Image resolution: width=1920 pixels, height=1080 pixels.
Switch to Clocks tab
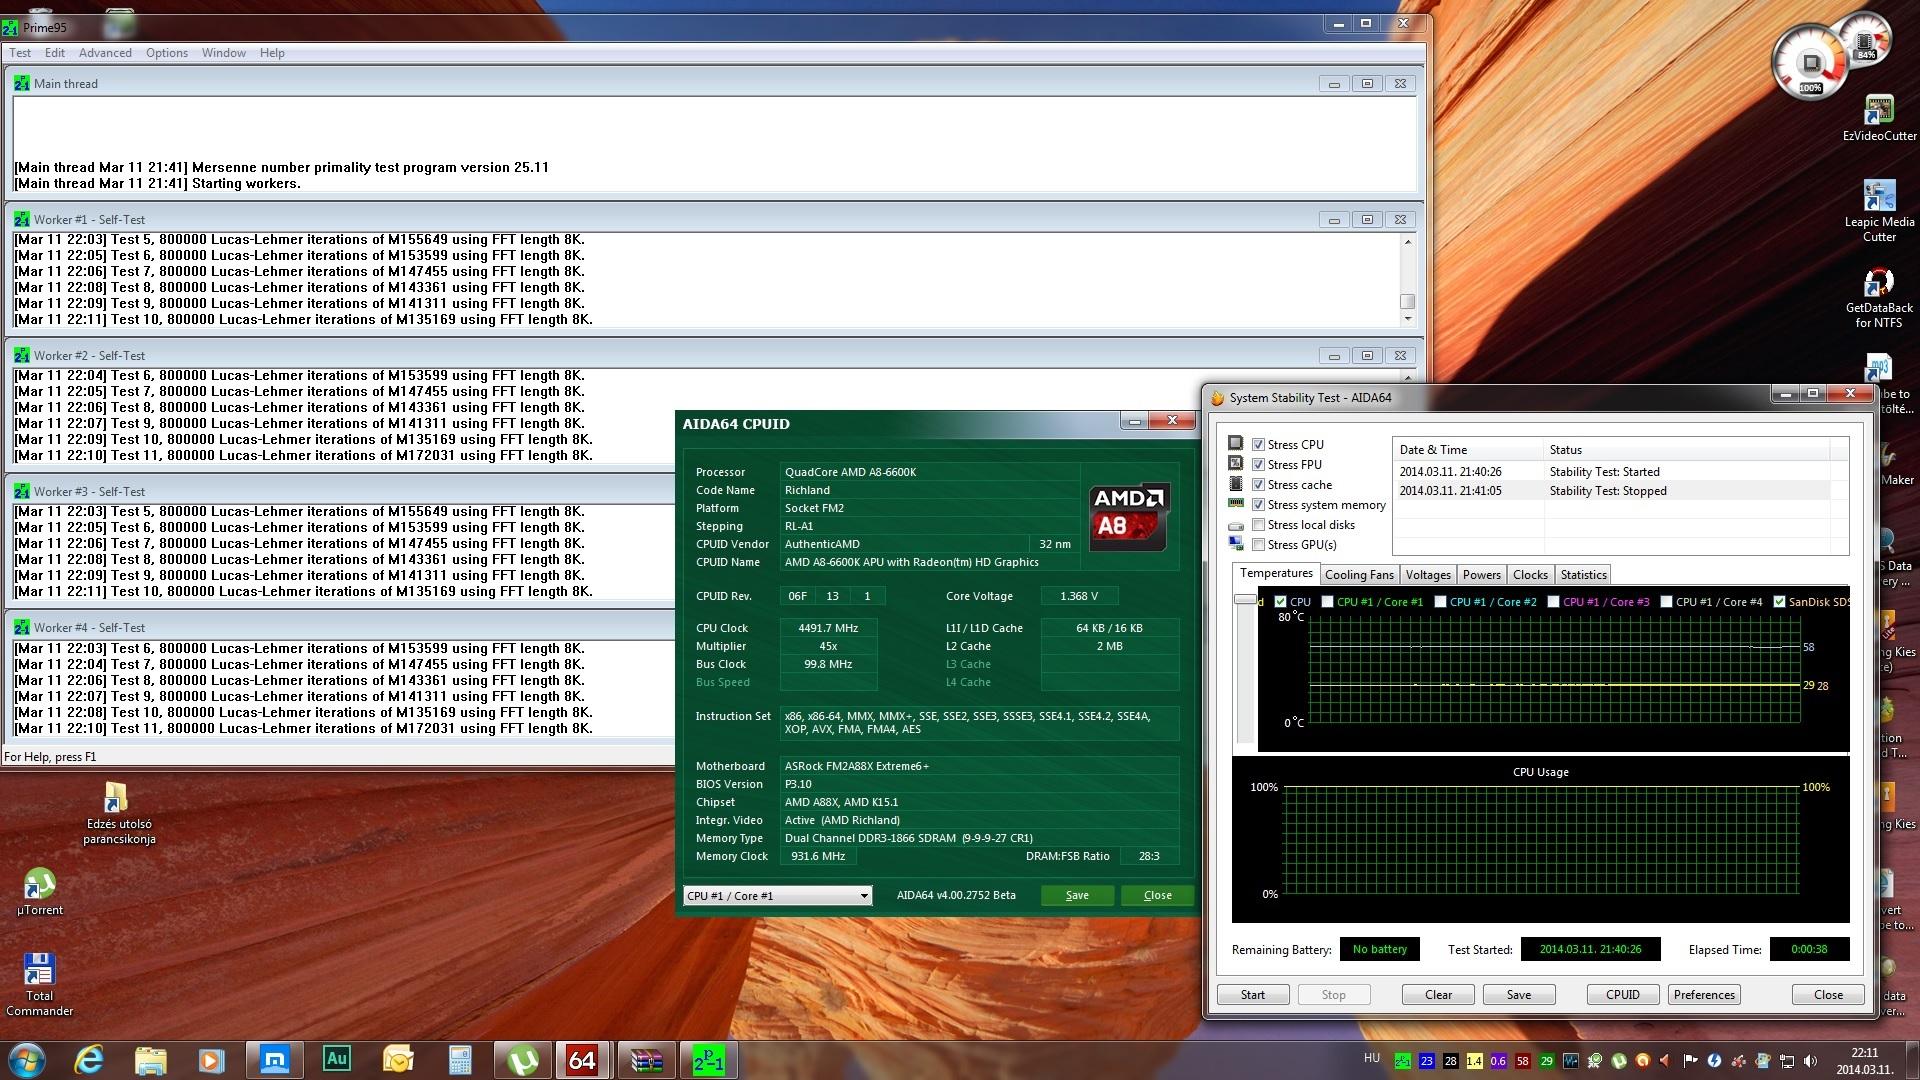pyautogui.click(x=1530, y=575)
